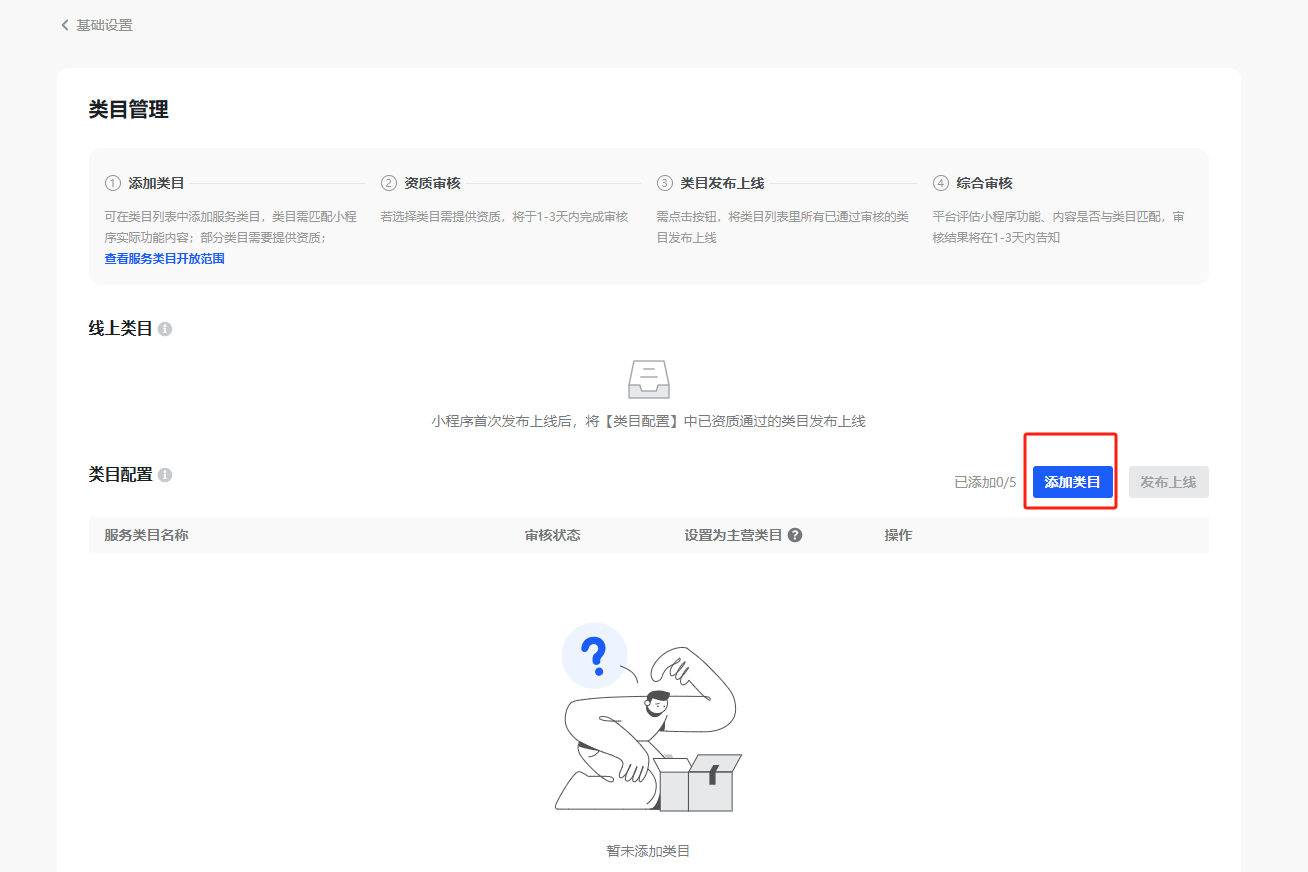Click the step 2 circle number icon
1308x872 pixels.
(x=389, y=183)
